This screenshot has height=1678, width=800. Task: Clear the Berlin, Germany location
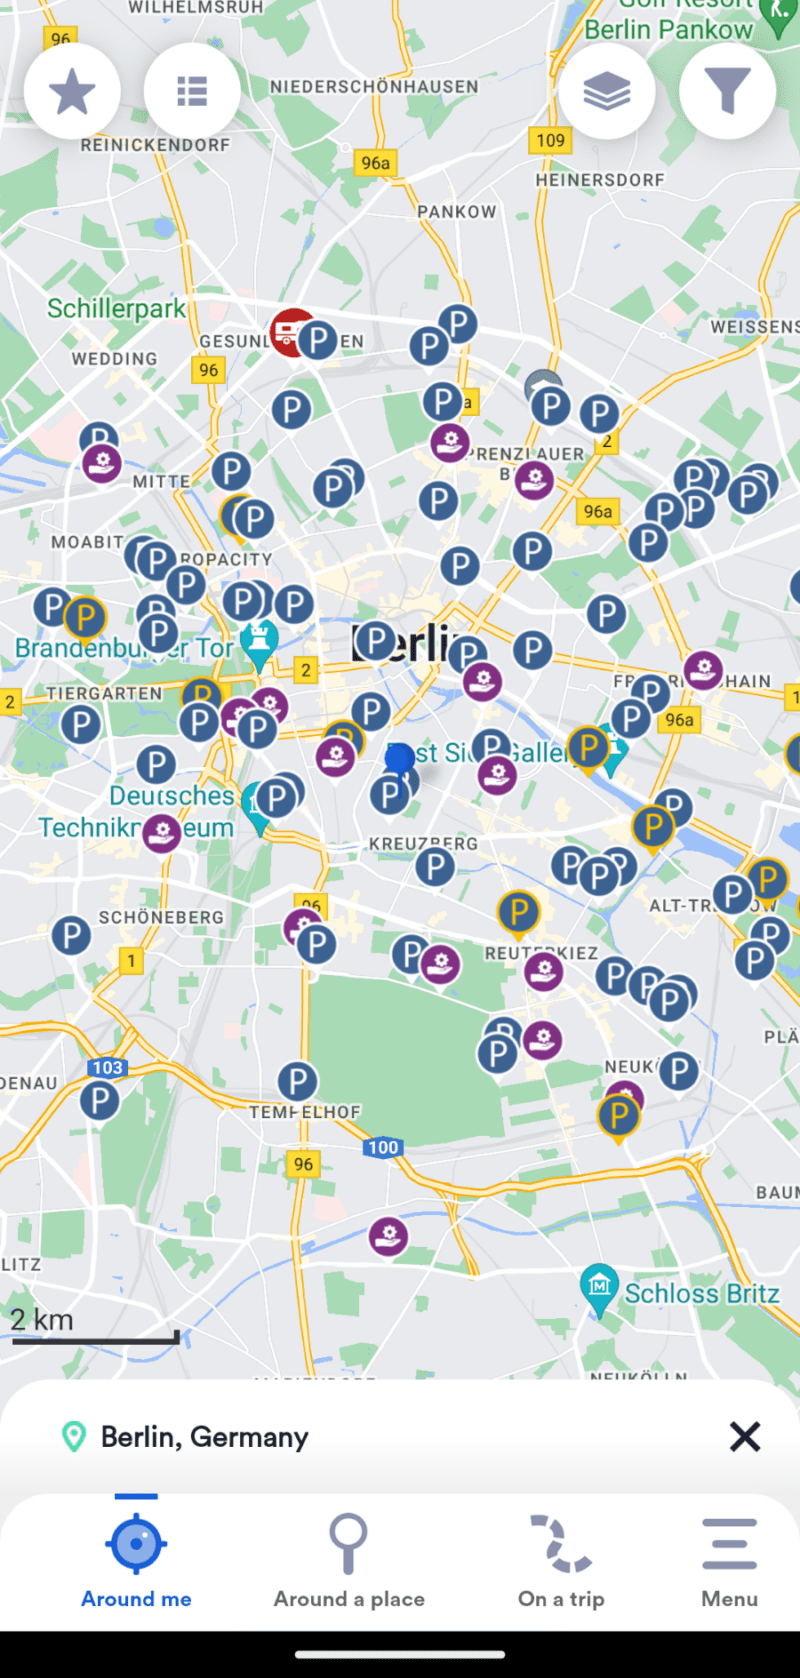745,1437
